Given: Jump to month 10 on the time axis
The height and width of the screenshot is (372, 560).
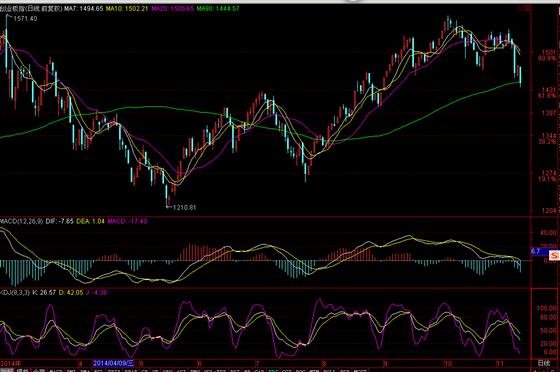Looking at the screenshot, I should (448, 363).
